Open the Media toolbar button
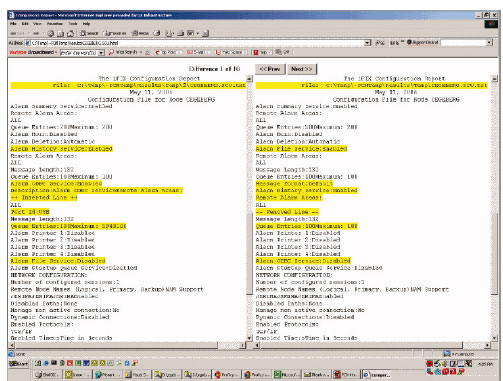The width and height of the screenshot is (503, 381). point(140,33)
